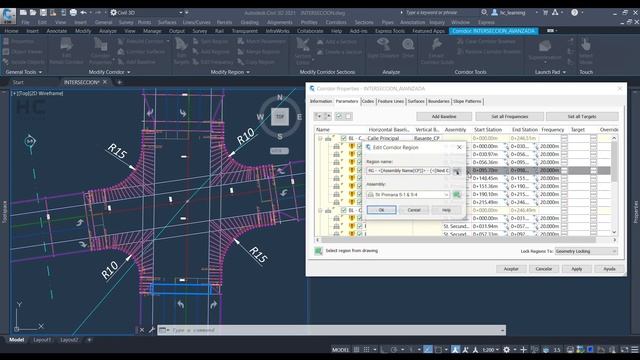
Task: Click the Set all Frequencies button
Action: tap(509, 116)
